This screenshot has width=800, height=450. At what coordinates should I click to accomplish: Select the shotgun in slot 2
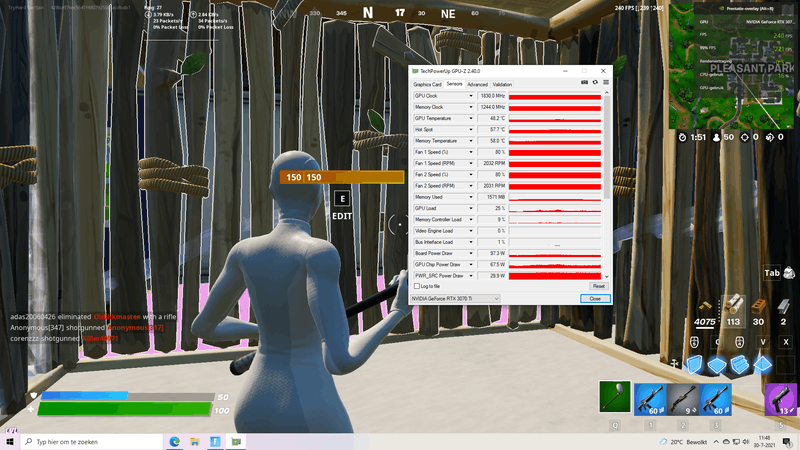(x=683, y=399)
